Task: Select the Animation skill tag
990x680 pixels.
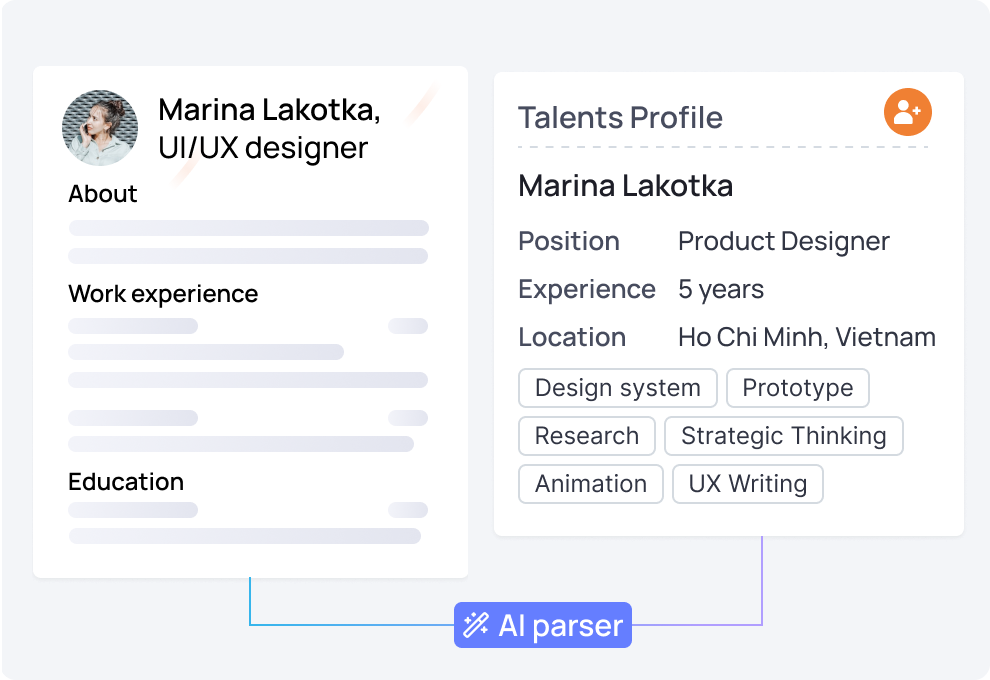Action: [x=590, y=484]
